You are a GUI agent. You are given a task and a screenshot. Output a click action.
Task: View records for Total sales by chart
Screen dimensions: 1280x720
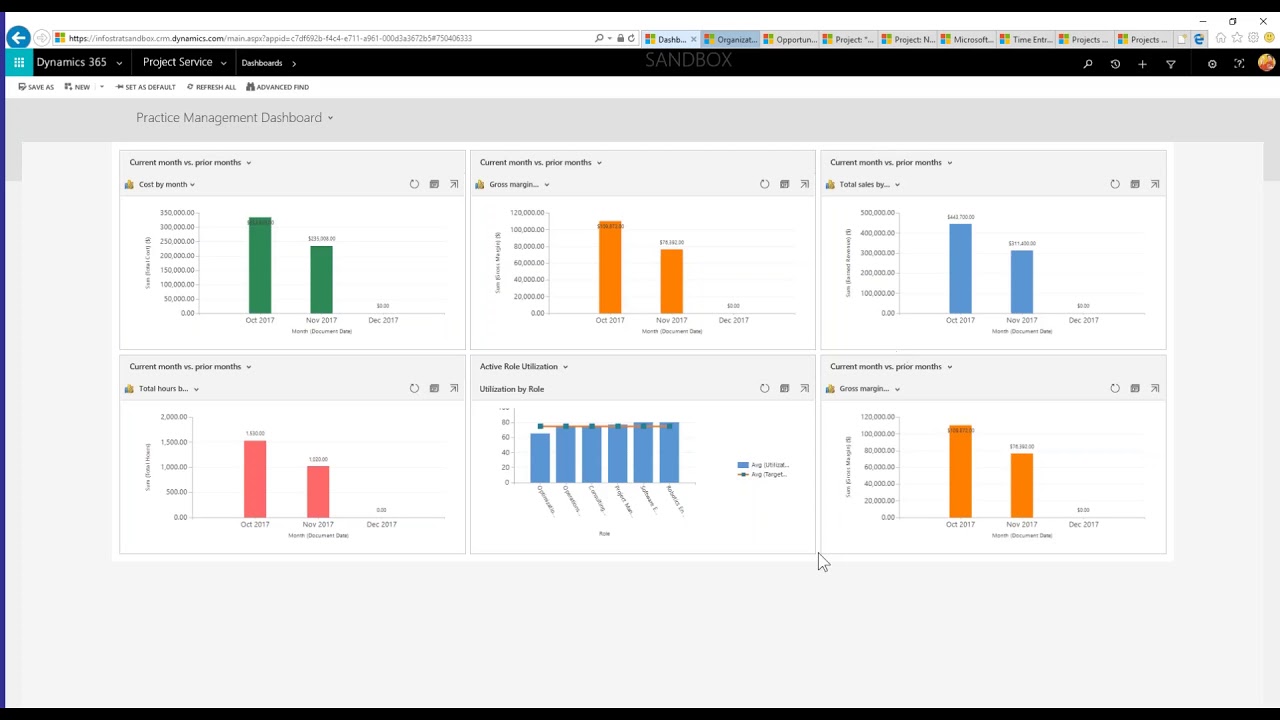click(x=1135, y=184)
